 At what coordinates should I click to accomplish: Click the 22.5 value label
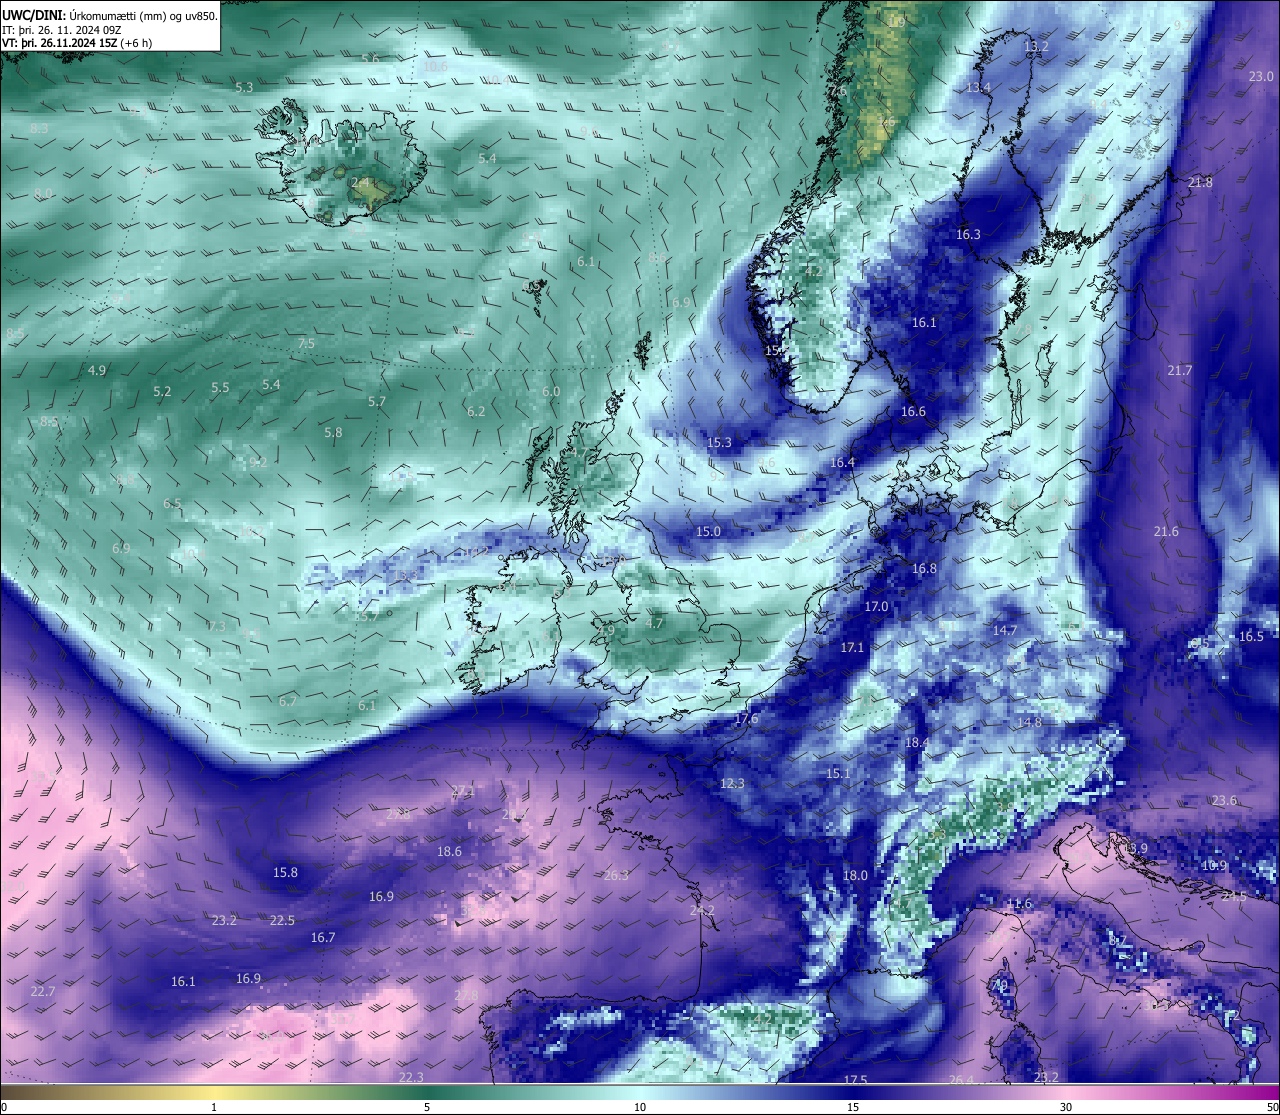282,920
